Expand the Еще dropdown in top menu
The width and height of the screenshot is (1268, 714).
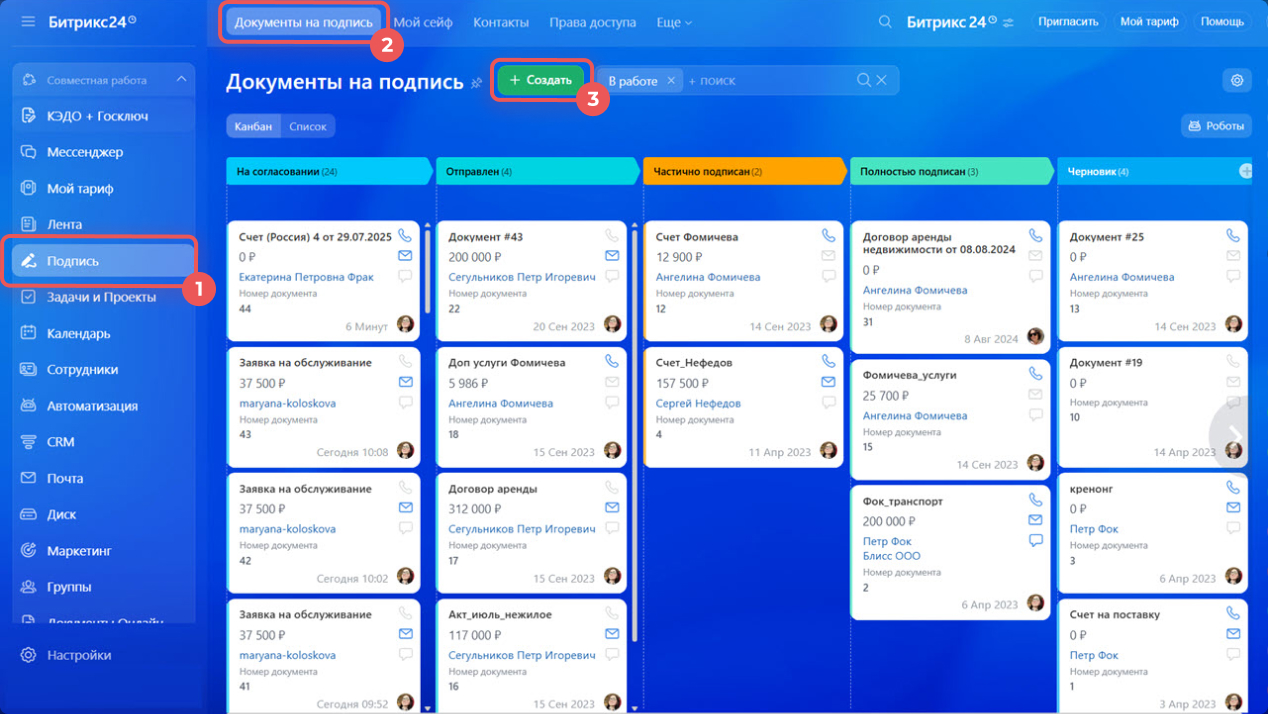click(674, 22)
